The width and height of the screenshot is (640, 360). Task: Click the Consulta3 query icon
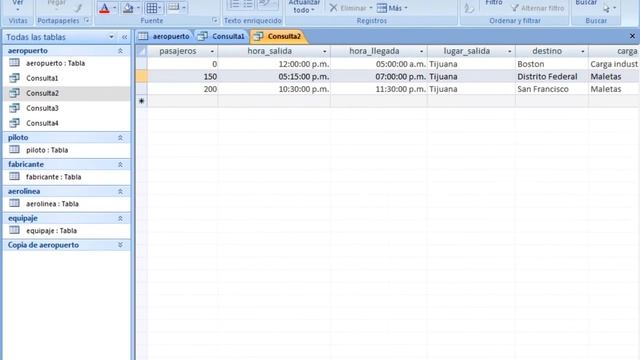tap(14, 108)
